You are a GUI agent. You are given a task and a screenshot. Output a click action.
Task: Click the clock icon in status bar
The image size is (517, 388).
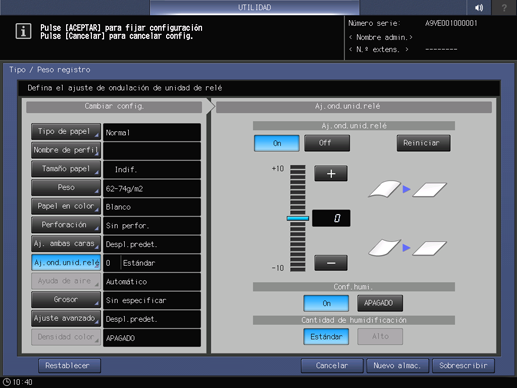tap(6, 382)
